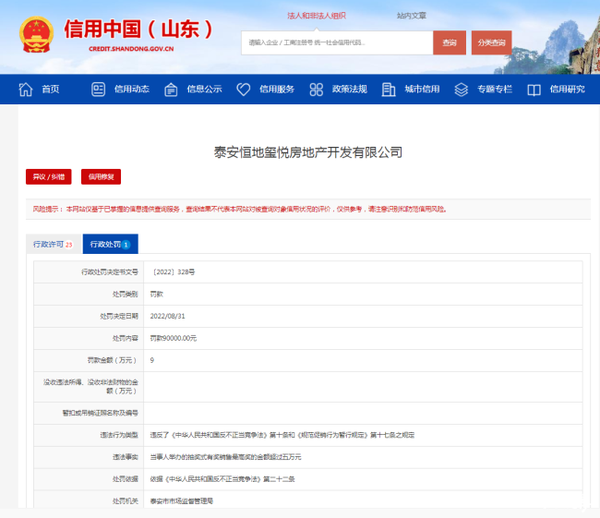600x518 pixels.
Task: Click the 信用服务 heart icon
Action: click(243, 90)
